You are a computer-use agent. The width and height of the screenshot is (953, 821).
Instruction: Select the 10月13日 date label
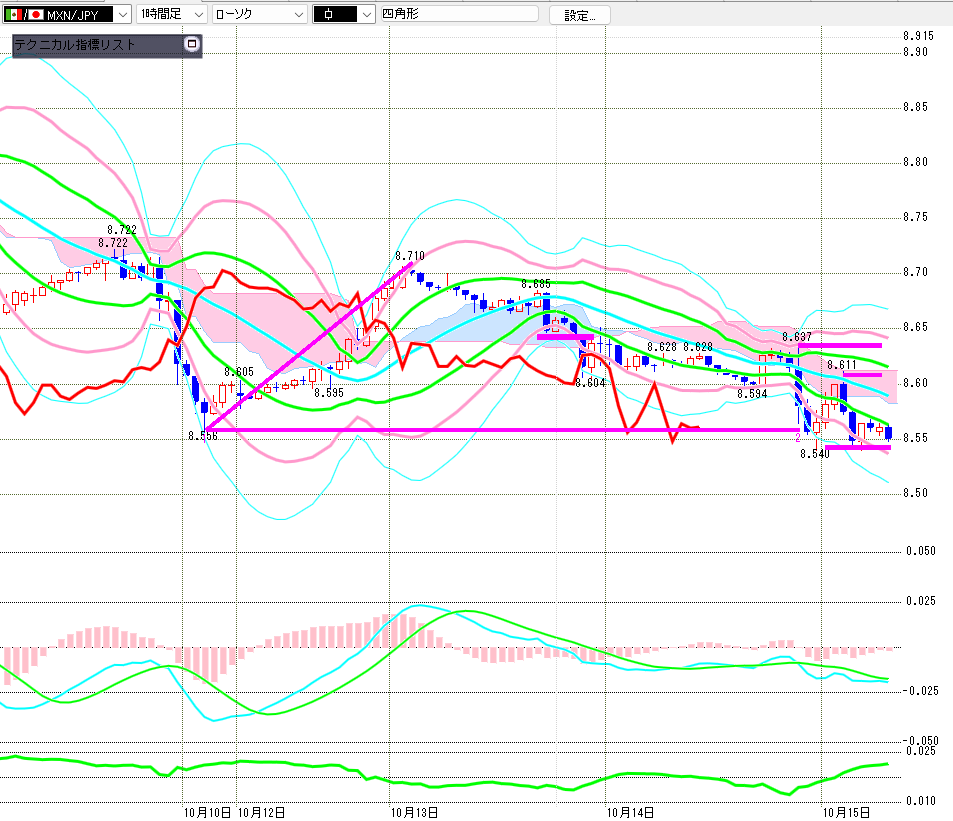click(415, 812)
